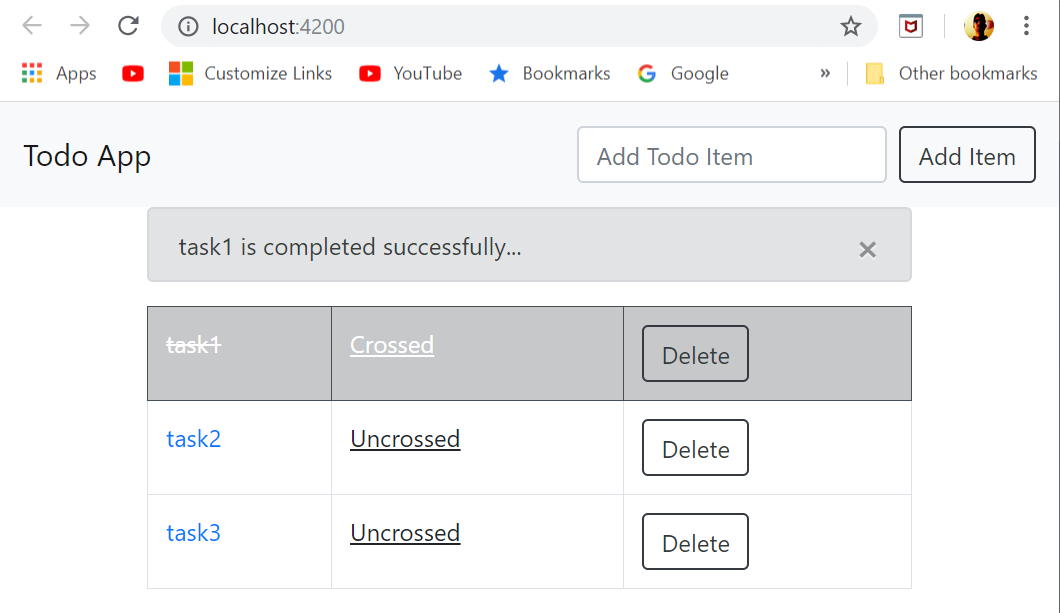
Task: Toggle the Uncrossed status for task3
Action: pos(405,533)
